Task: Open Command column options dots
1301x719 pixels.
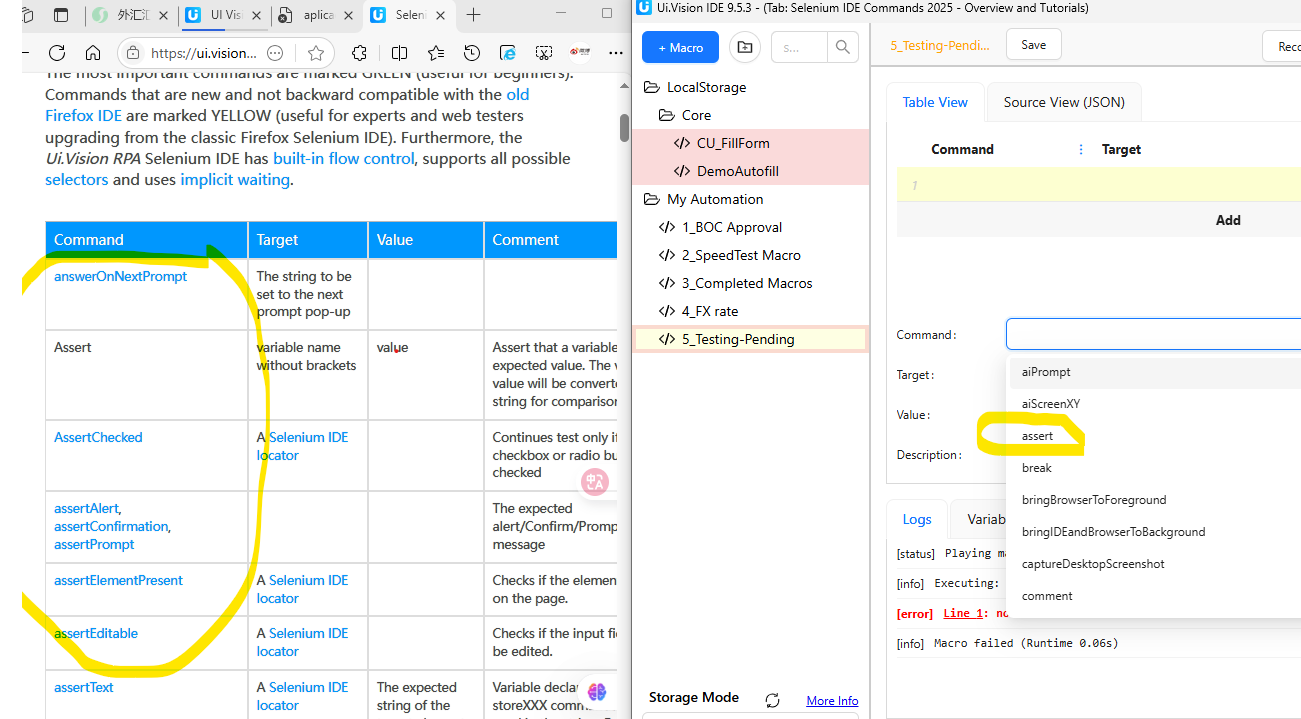Action: [x=1081, y=149]
